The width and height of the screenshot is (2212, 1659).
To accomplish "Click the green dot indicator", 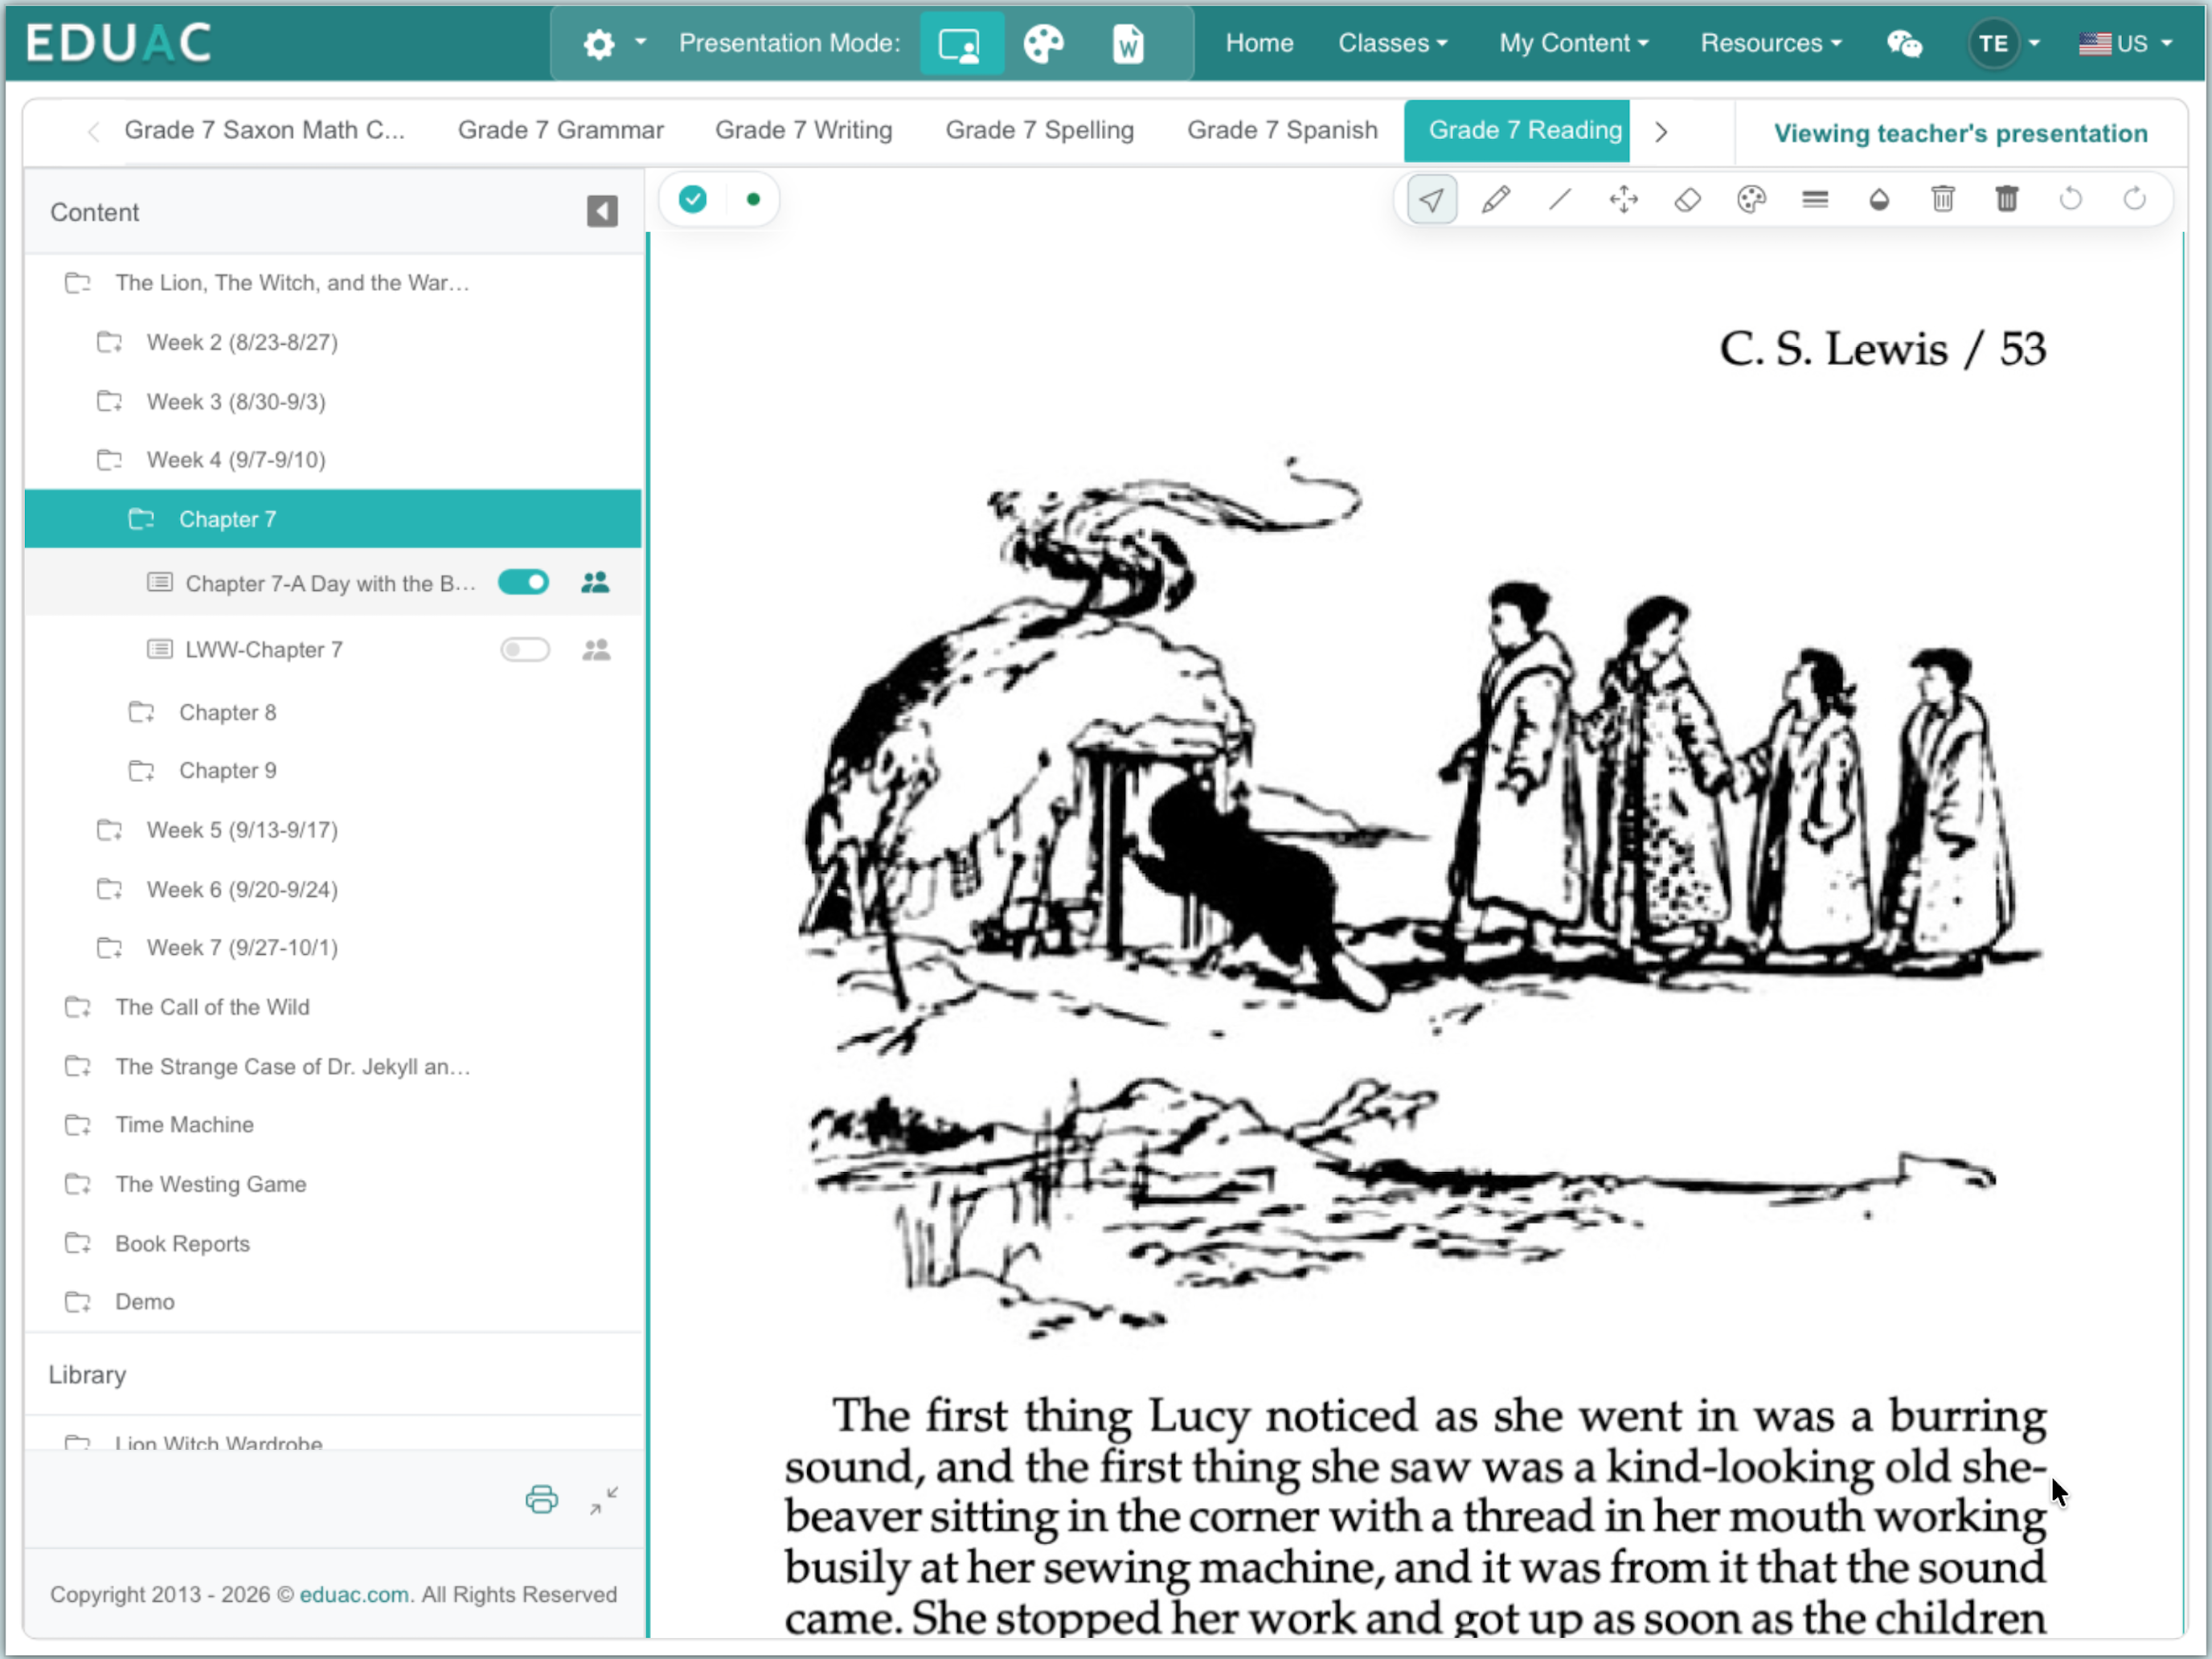I will [754, 199].
